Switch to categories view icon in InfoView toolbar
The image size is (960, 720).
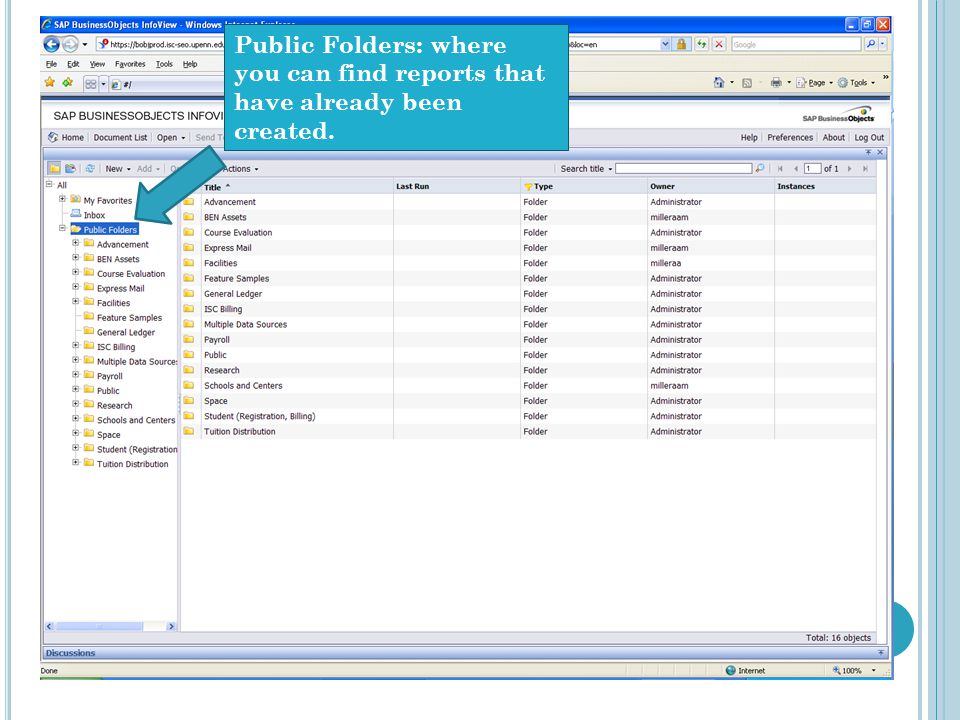pos(70,168)
